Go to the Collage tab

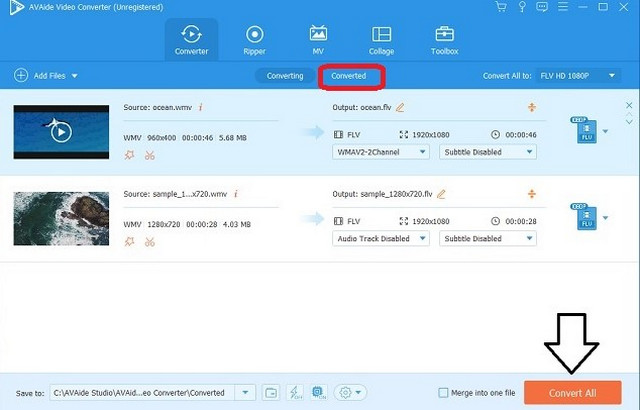[381, 40]
